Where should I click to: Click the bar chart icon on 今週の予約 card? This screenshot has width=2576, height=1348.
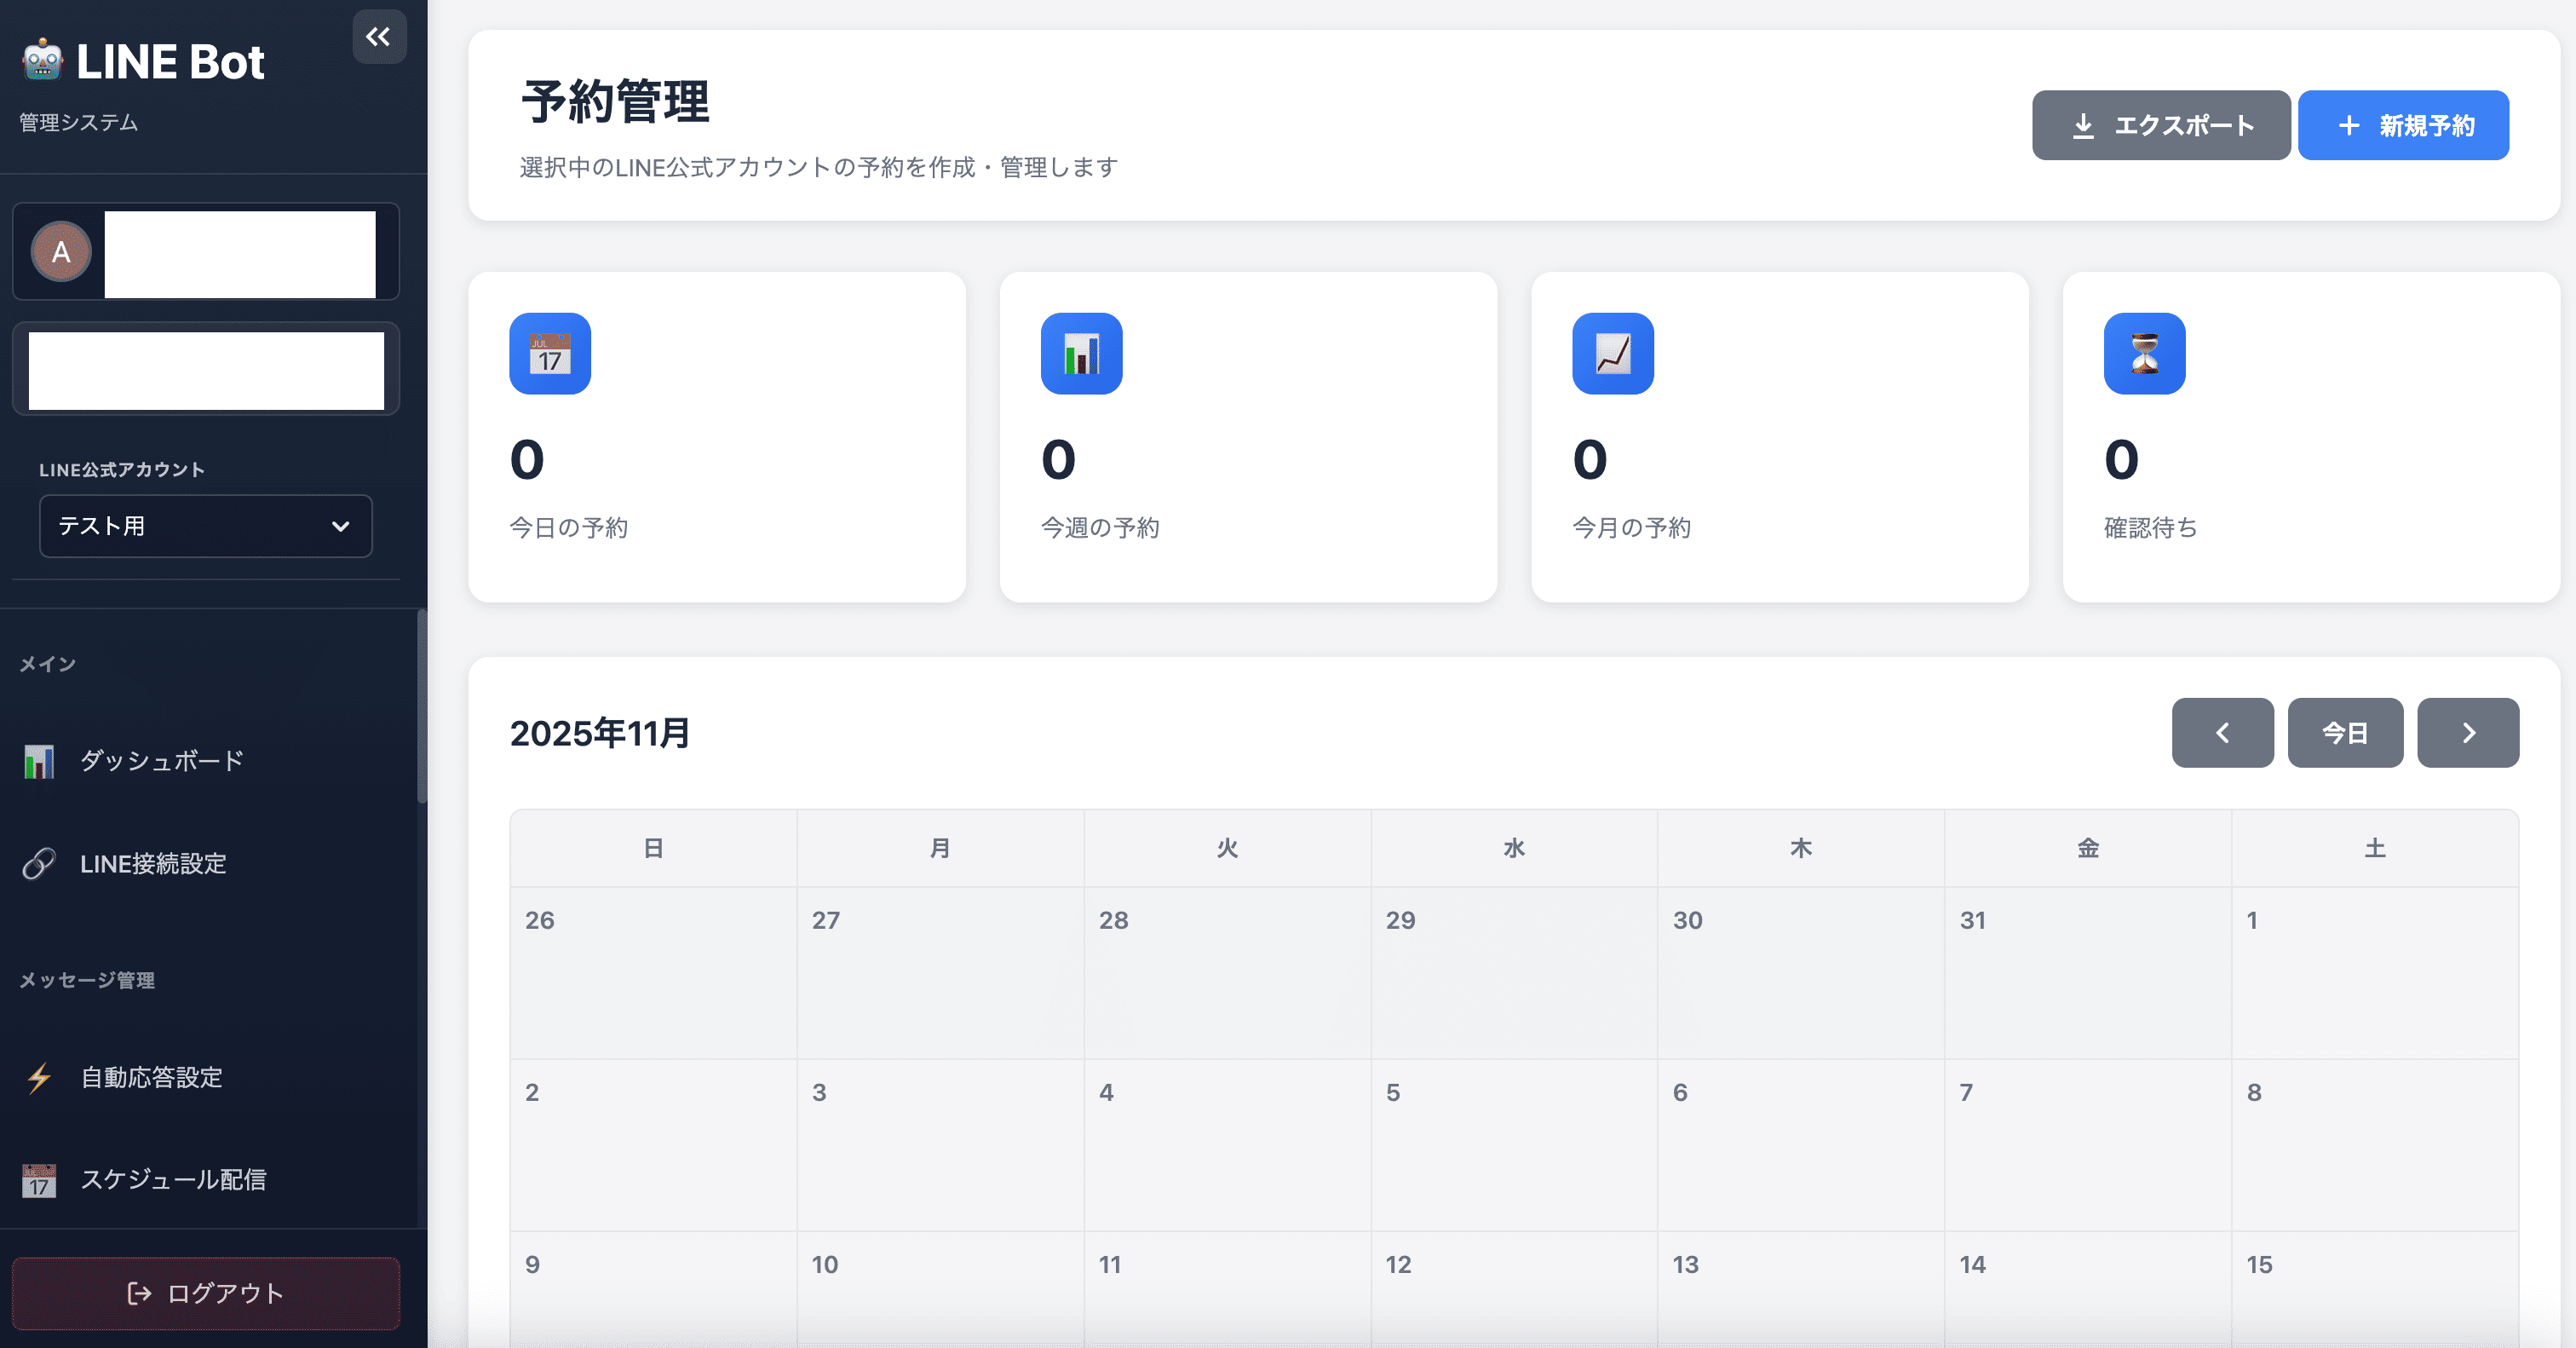pos(1081,354)
